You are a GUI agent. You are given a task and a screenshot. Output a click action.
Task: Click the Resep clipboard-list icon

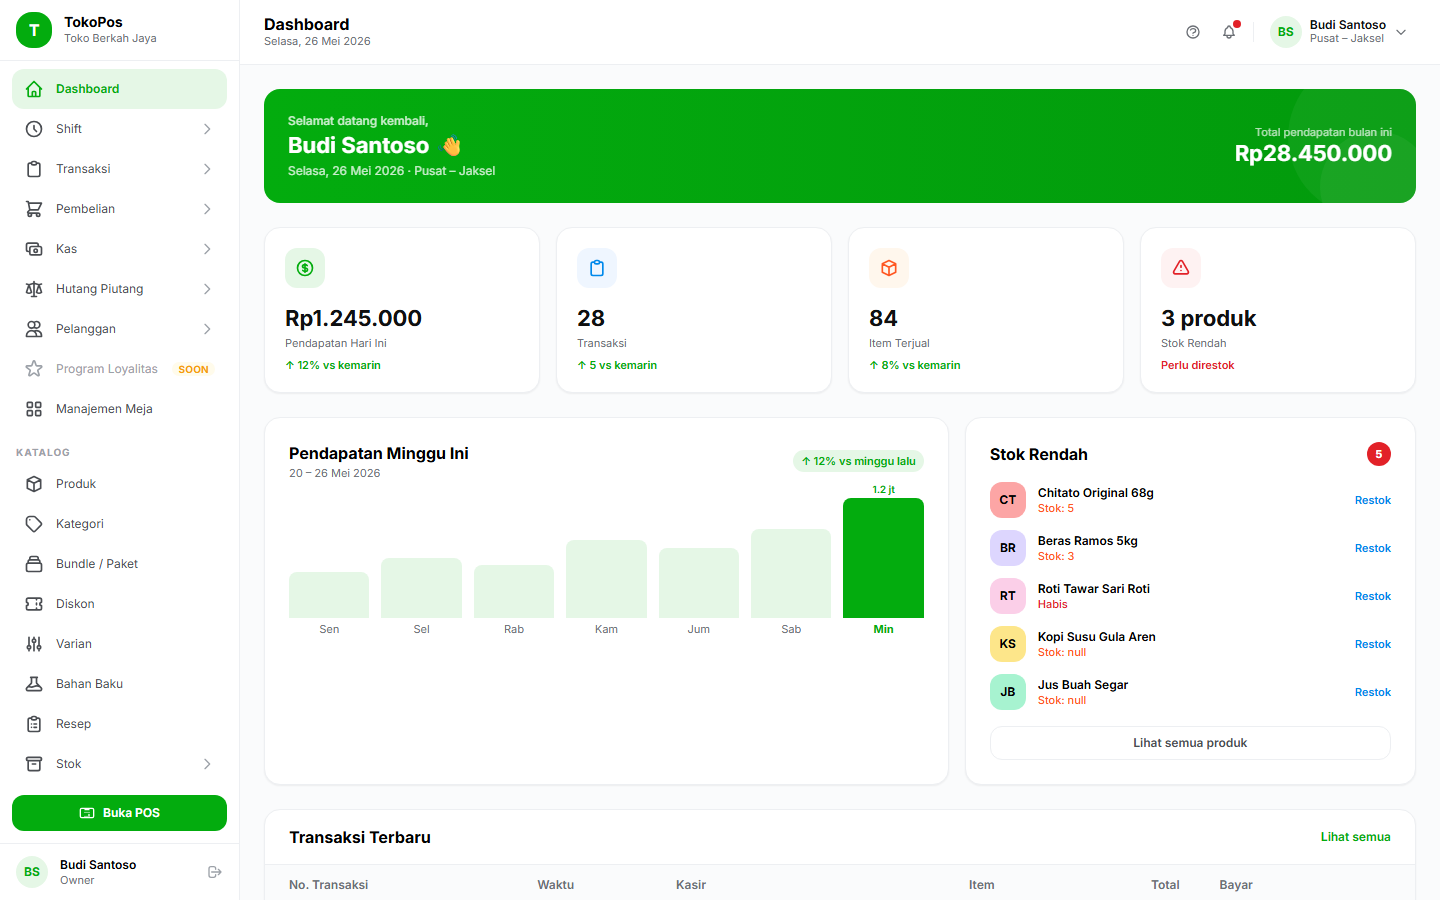(34, 724)
